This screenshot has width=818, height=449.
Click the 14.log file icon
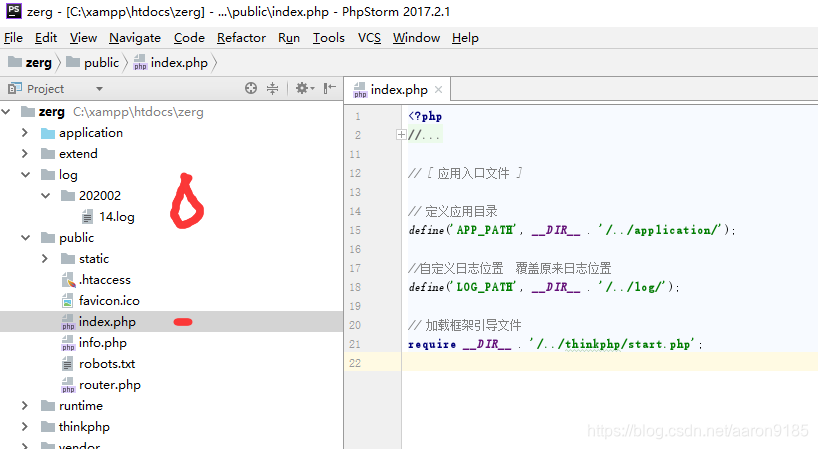(88, 216)
